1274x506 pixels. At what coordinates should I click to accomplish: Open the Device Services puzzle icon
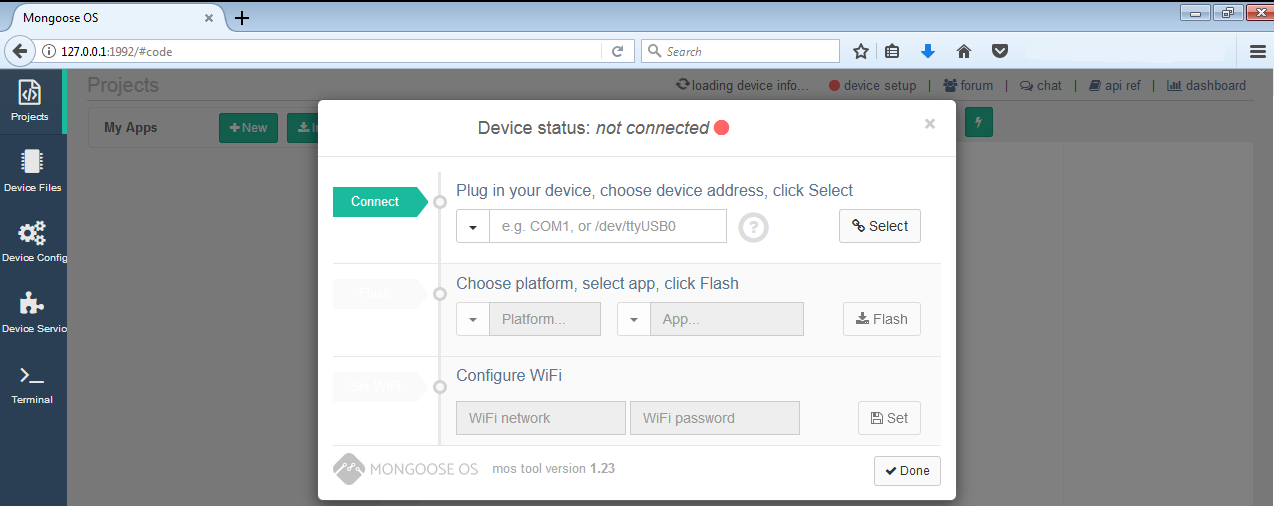(32, 312)
